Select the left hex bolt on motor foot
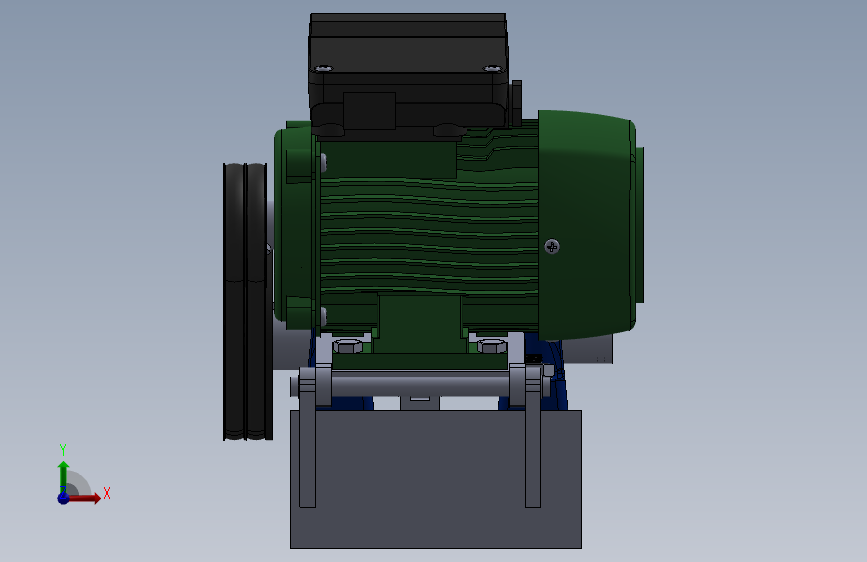The height and width of the screenshot is (562, 867). coord(348,346)
